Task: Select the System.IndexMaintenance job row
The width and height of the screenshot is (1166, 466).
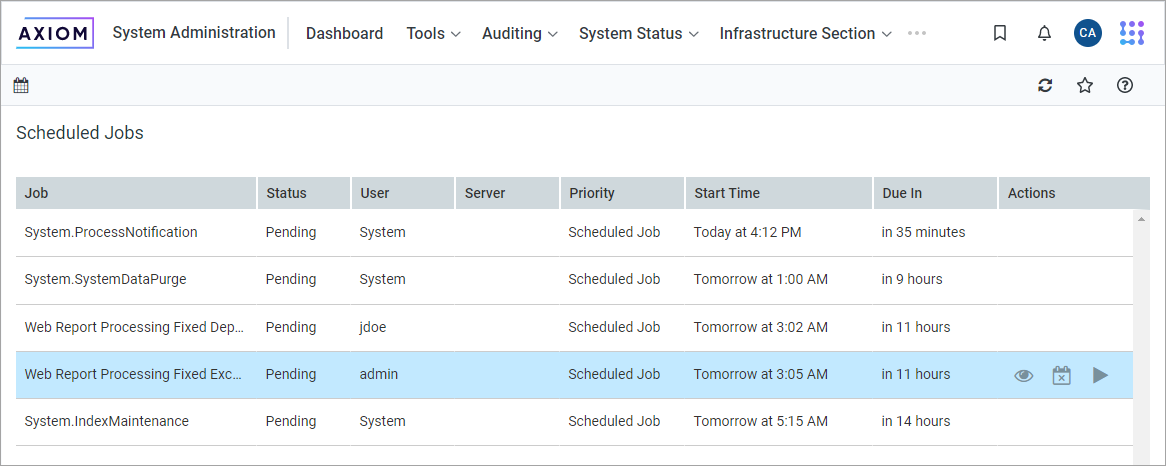Action: point(107,421)
